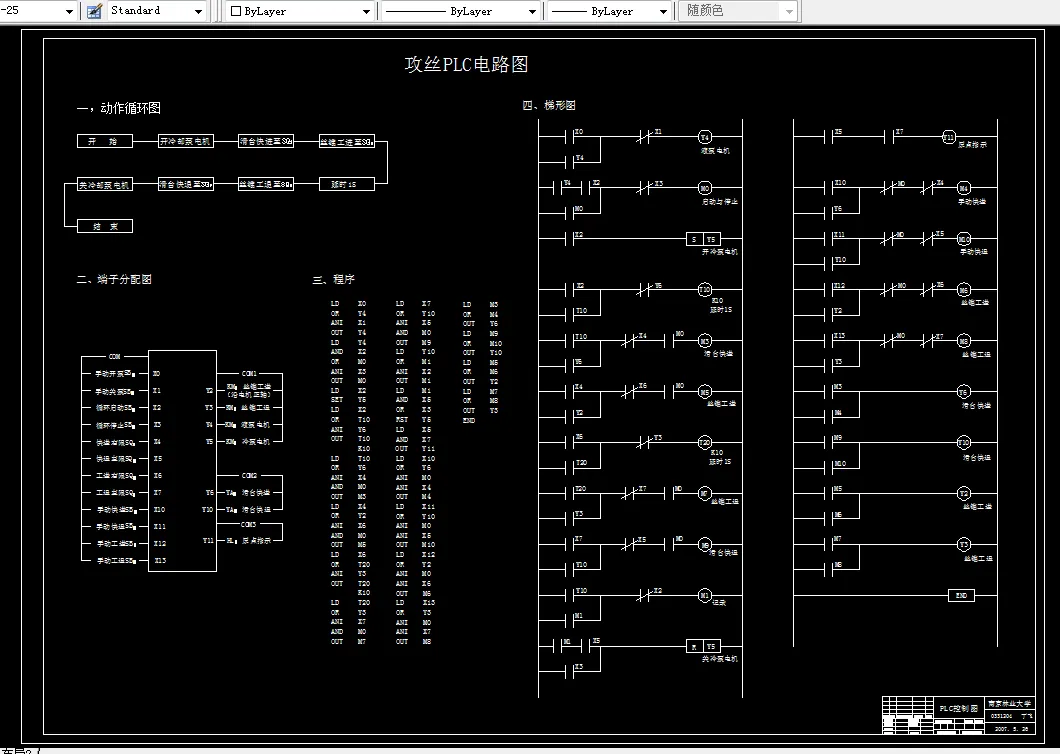Screen dimensions: 1060x754
Task: Select the COM1 terminal label
Action: (249, 373)
